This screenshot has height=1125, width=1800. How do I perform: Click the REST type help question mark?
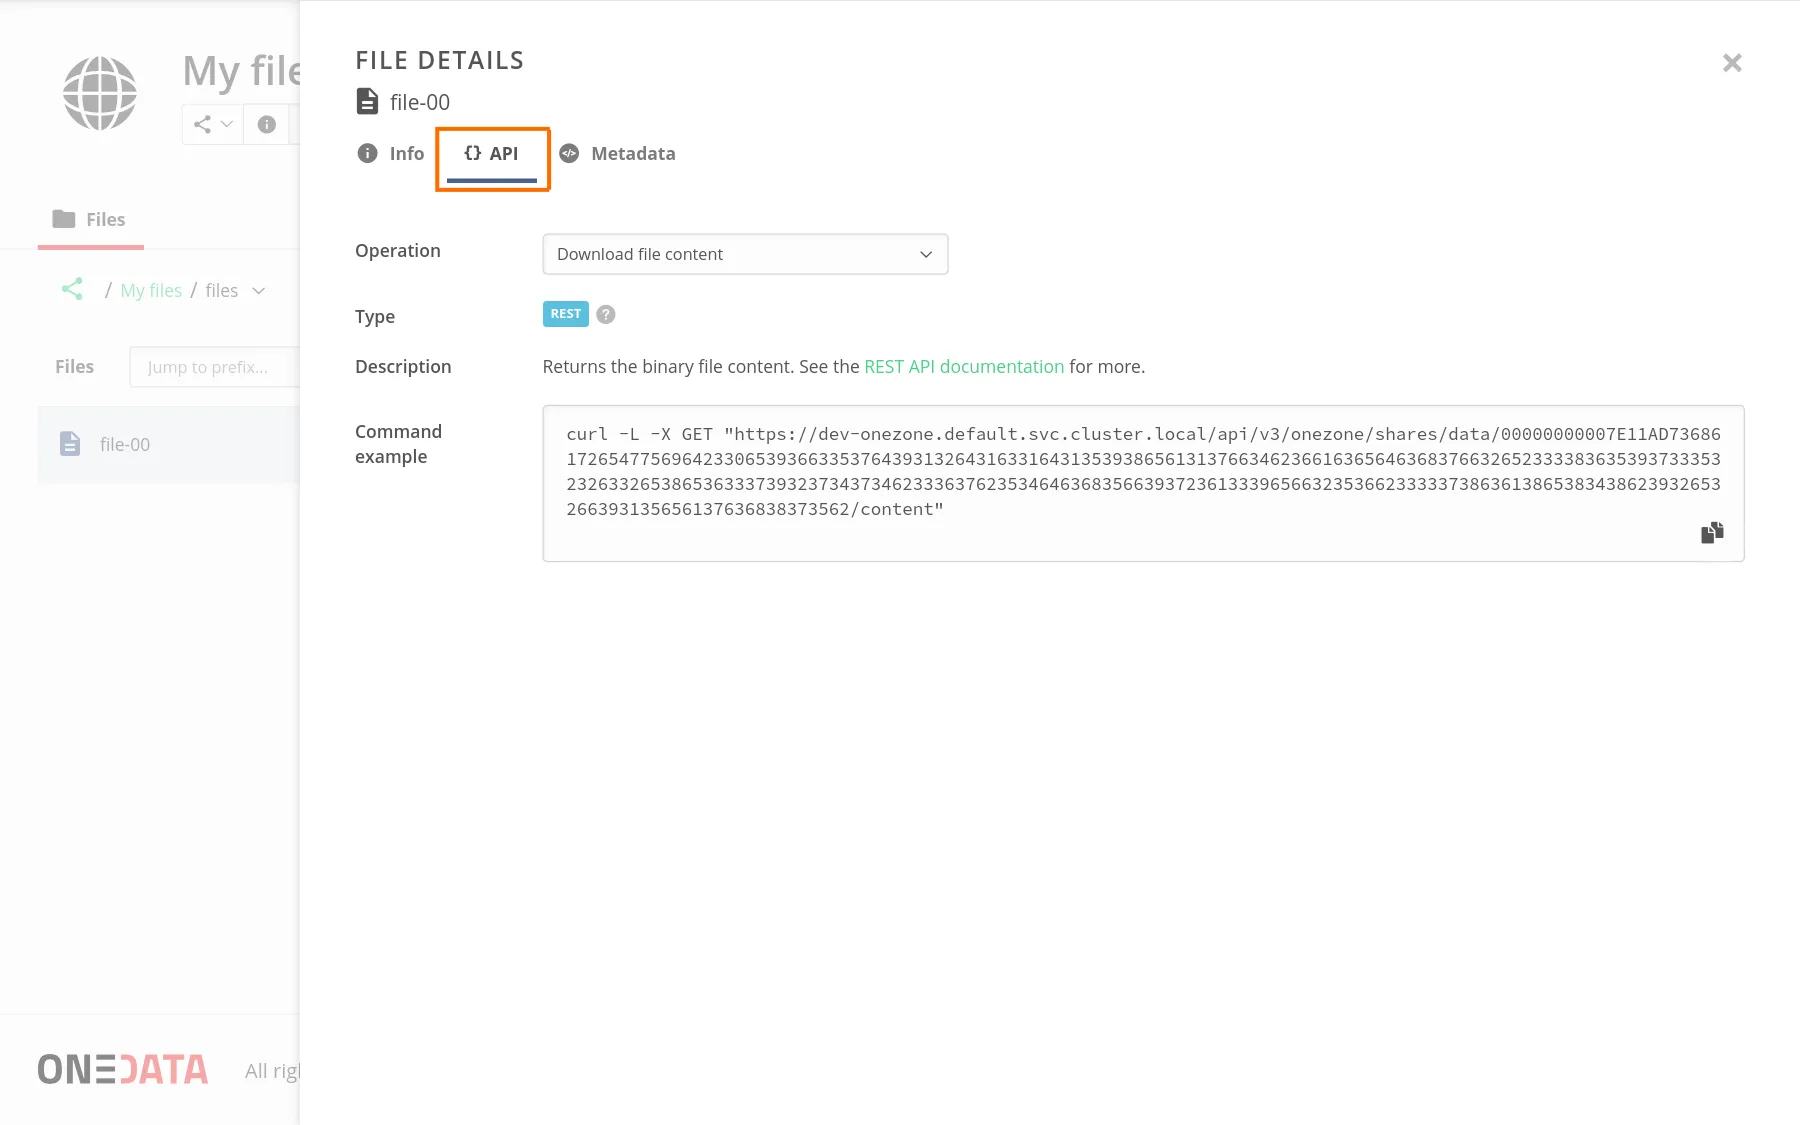606,314
